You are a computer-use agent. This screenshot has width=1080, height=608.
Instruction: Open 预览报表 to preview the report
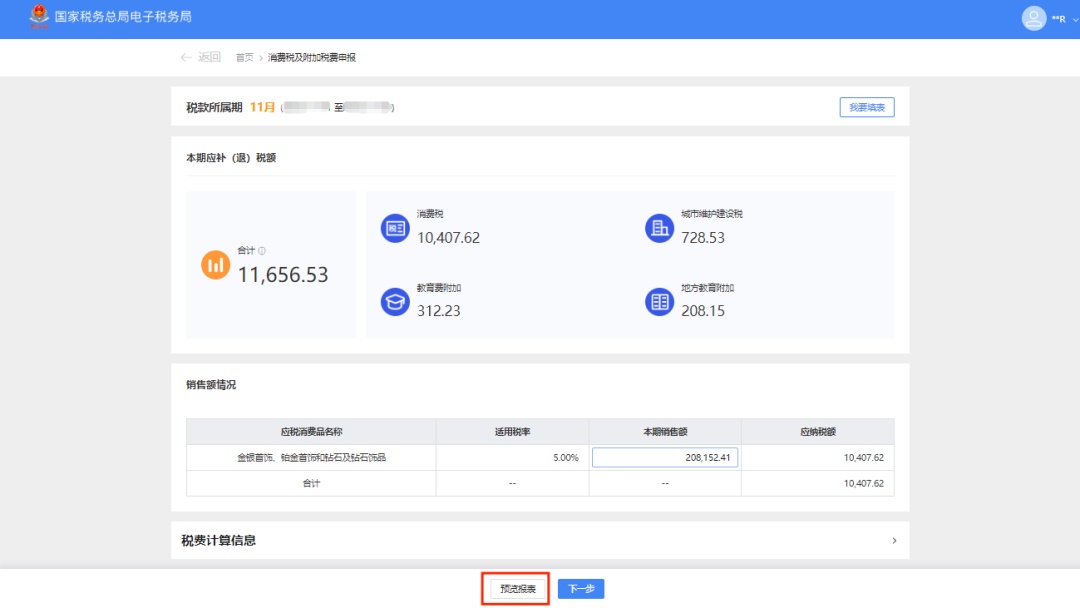point(518,589)
